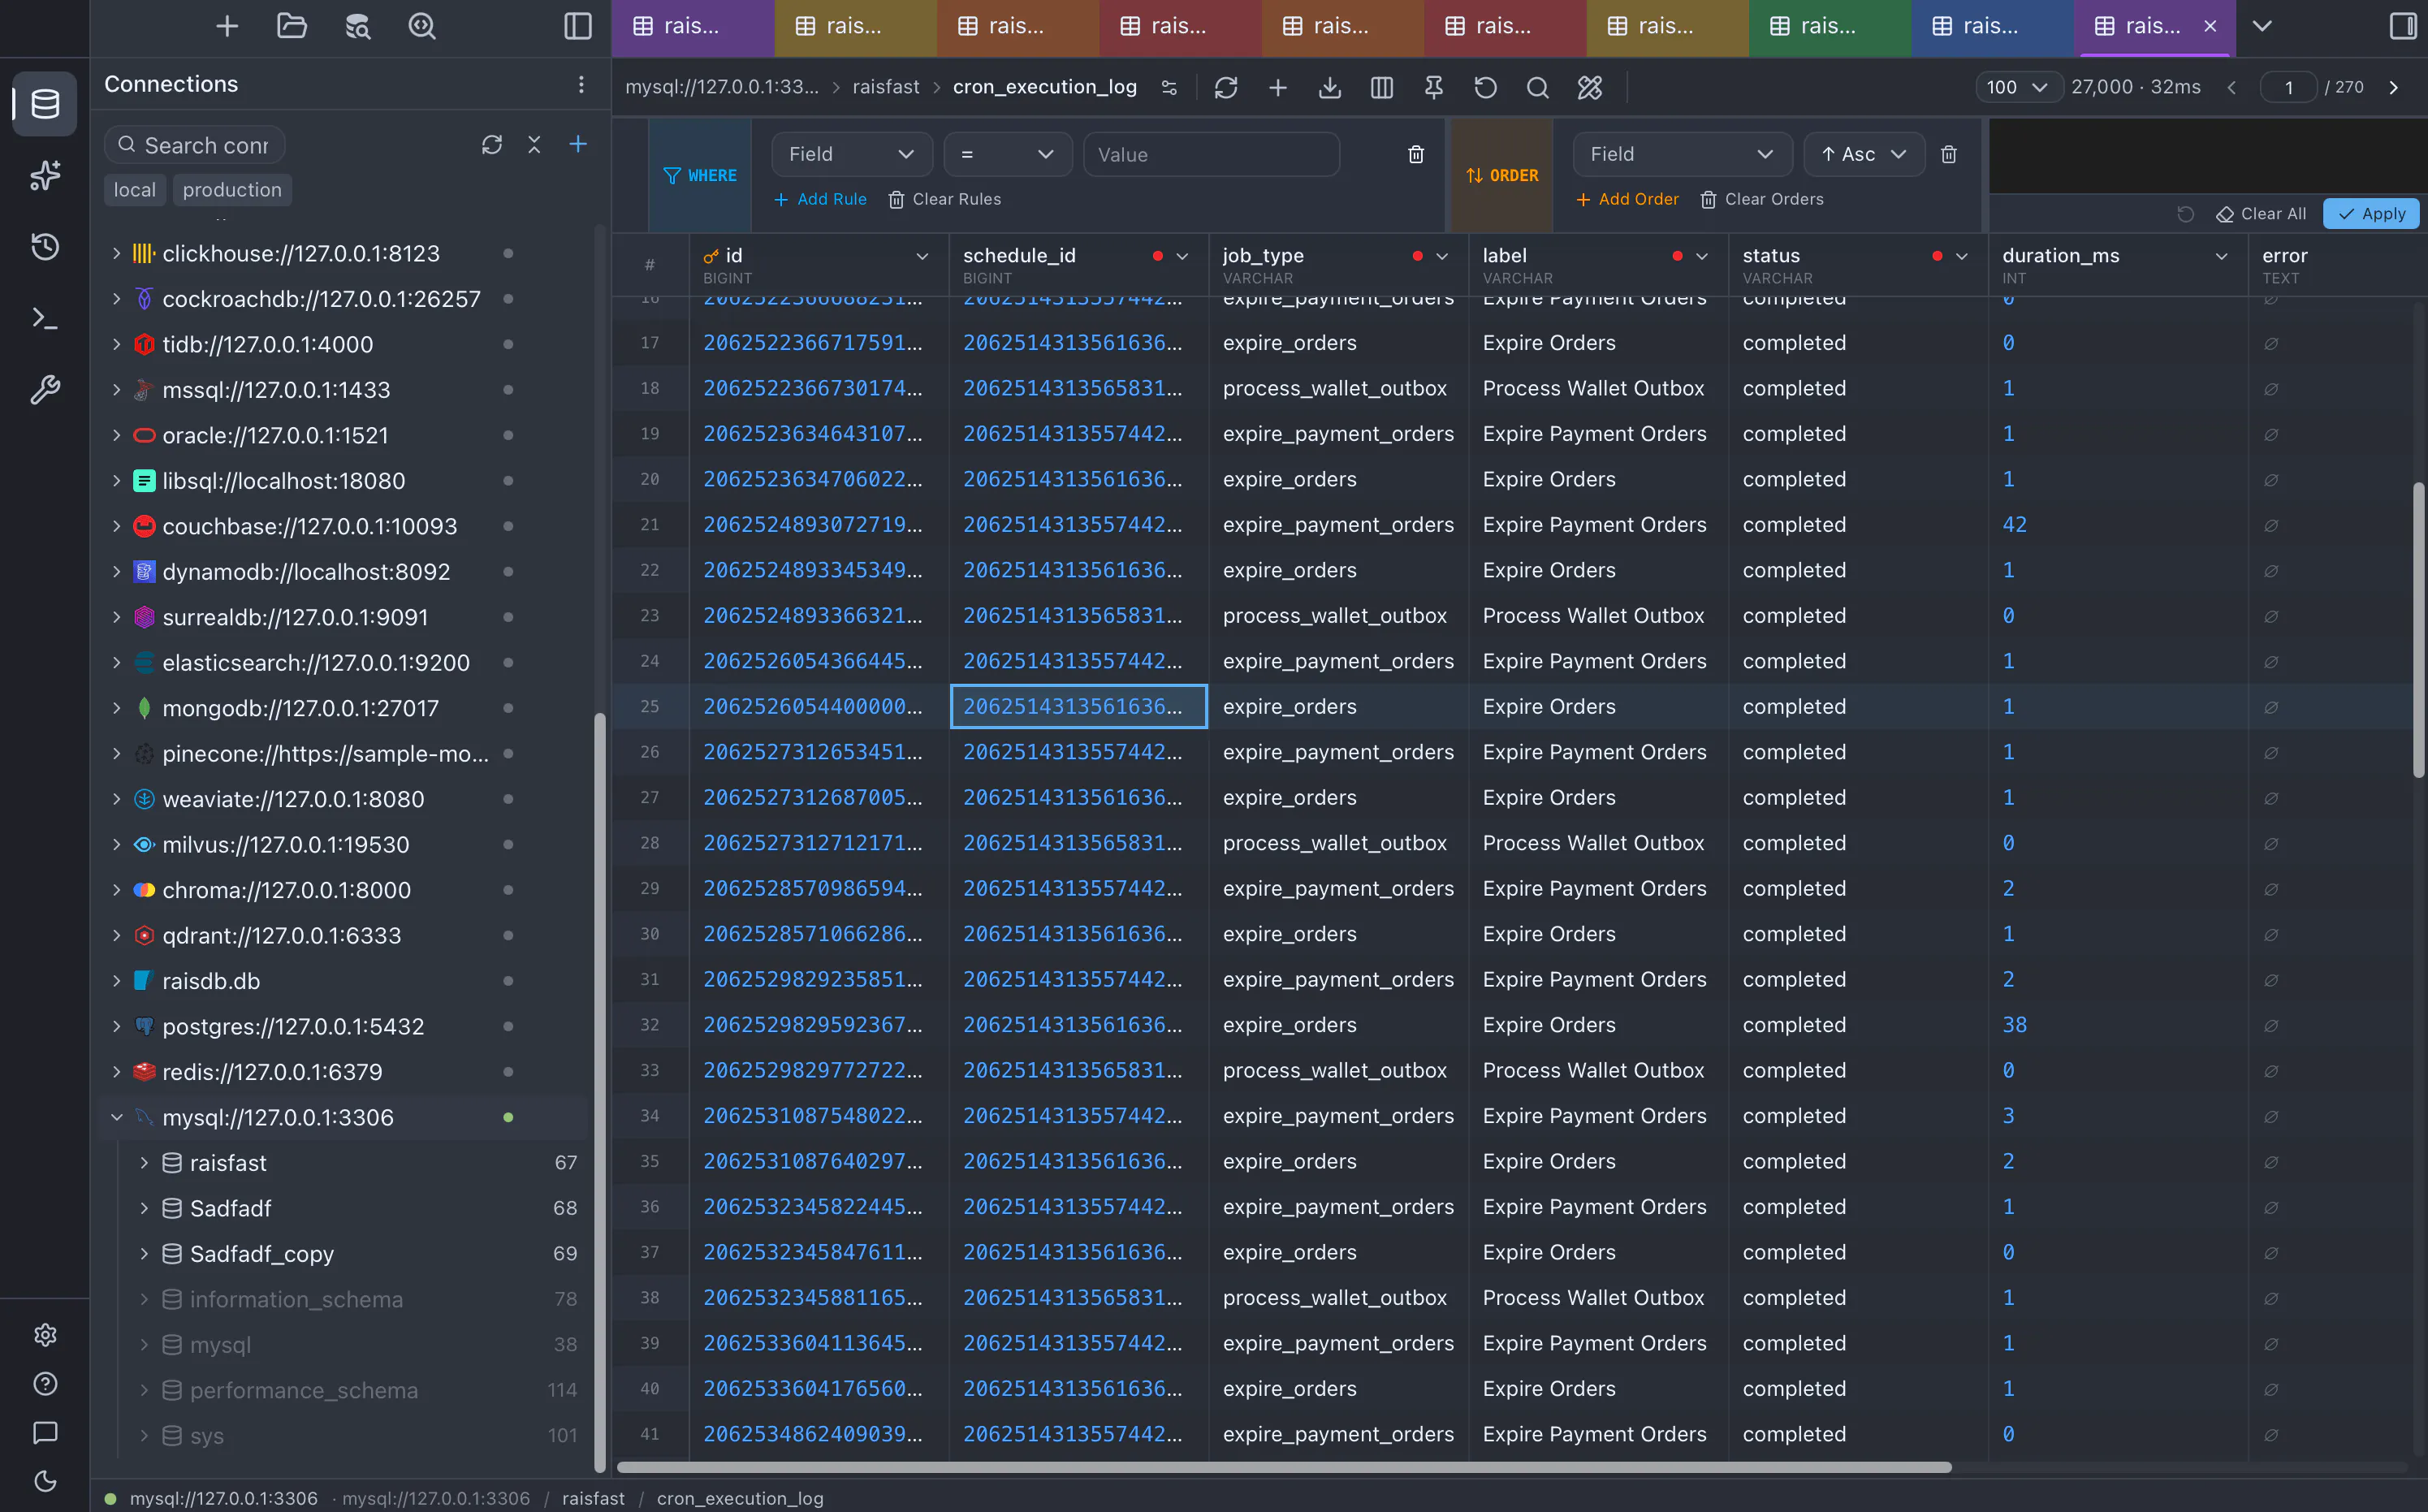This screenshot has width=2428, height=1512.
Task: Switch to the green rais... tab
Action: [x=1829, y=27]
